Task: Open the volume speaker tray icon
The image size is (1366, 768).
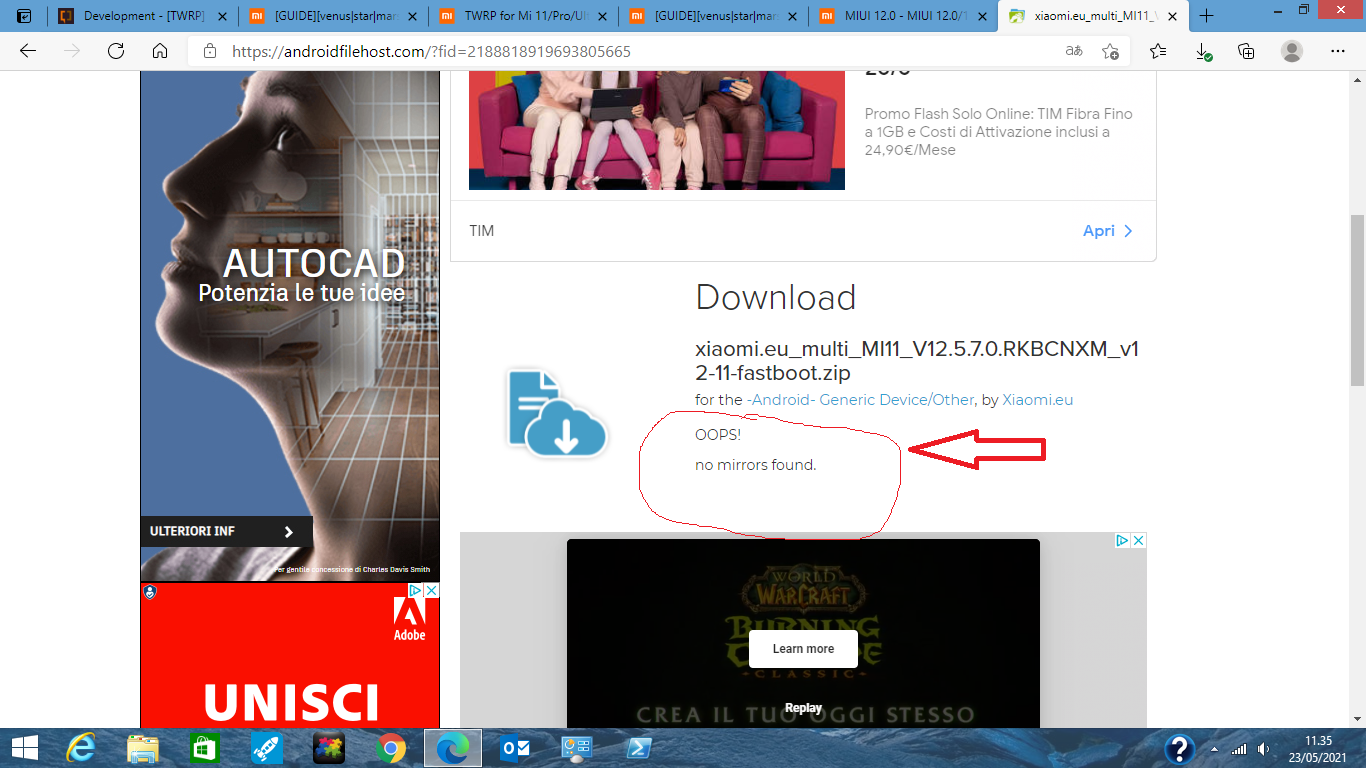Action: [x=1263, y=749]
